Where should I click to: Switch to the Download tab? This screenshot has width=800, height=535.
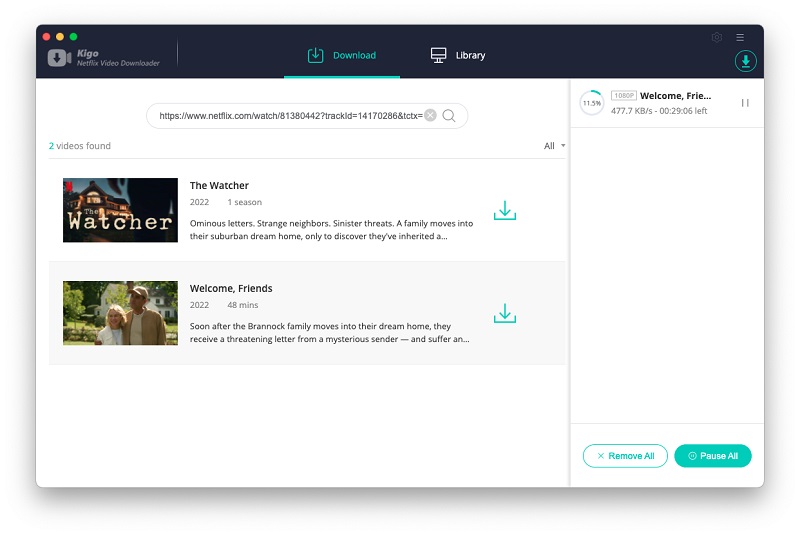coord(342,55)
